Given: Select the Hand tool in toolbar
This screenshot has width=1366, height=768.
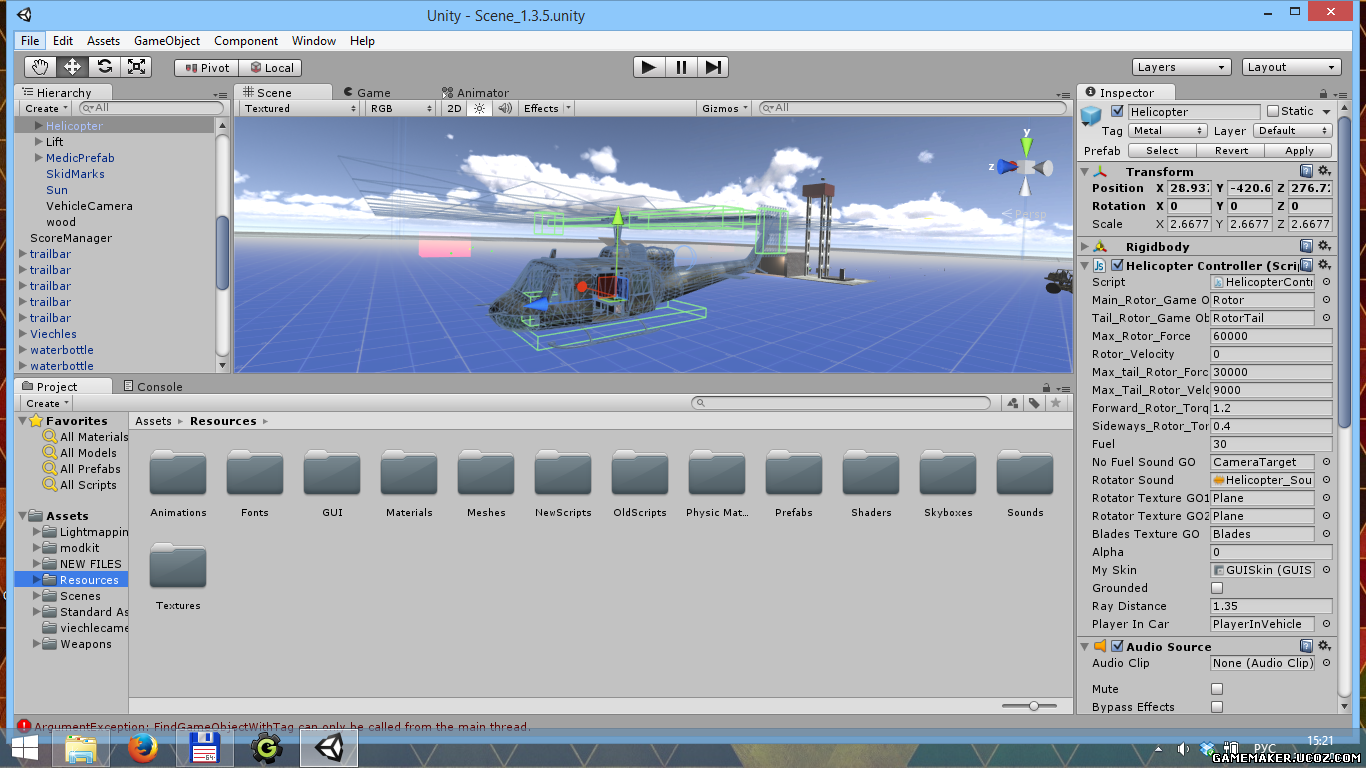Looking at the screenshot, I should pos(40,67).
